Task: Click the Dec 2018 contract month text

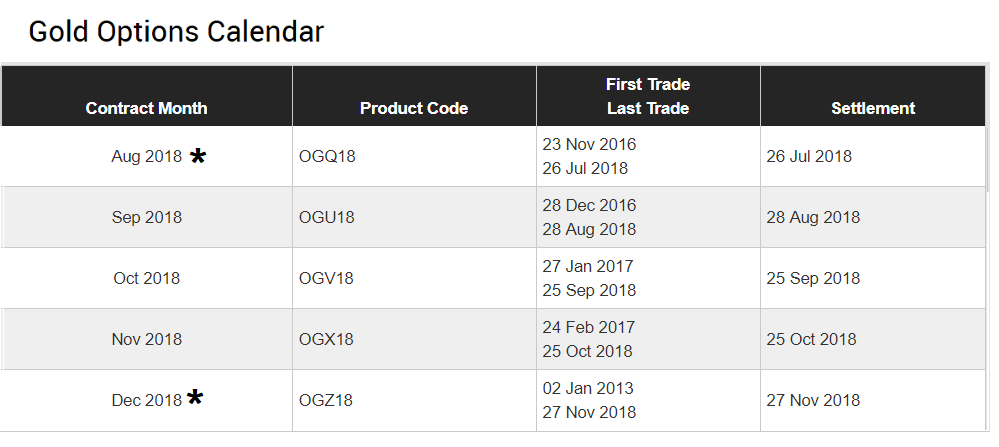Action: [147, 400]
